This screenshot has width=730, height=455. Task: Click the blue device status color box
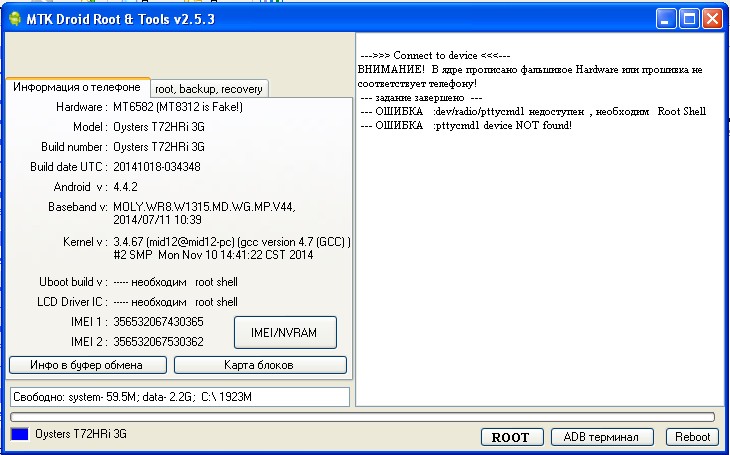tap(20, 434)
